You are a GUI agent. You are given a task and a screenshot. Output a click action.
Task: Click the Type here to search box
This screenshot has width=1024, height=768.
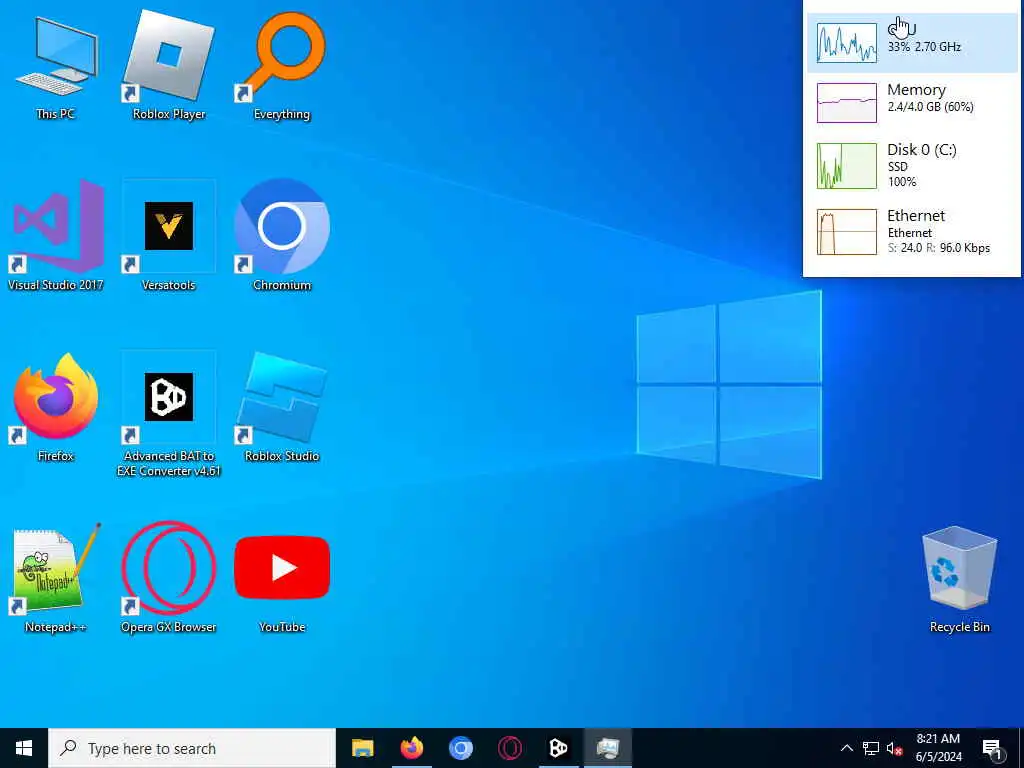[x=192, y=748]
